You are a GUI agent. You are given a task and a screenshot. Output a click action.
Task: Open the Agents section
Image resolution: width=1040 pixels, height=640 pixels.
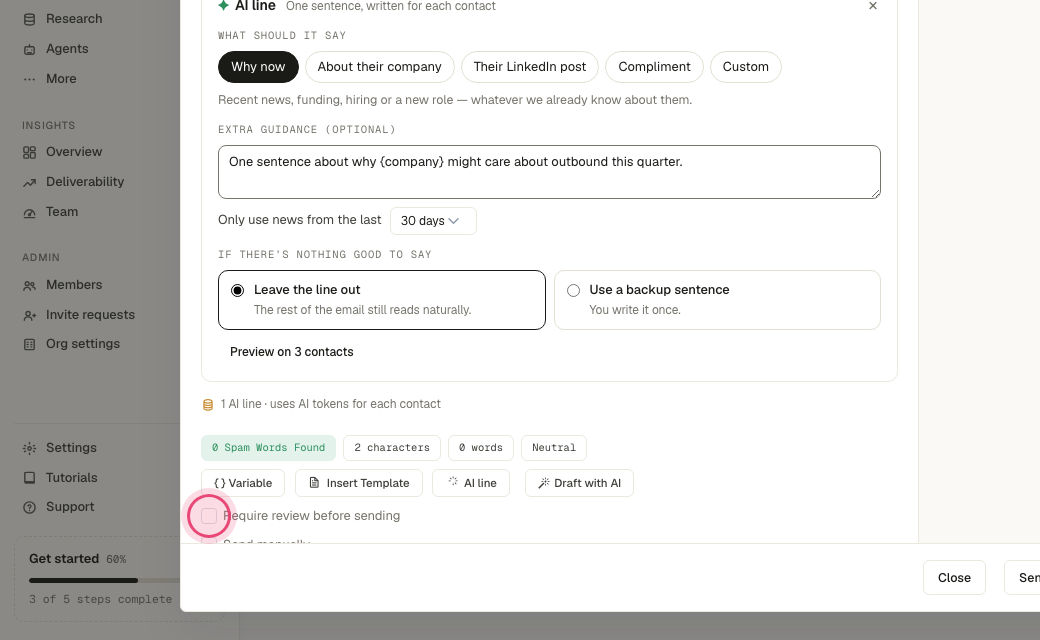(67, 48)
